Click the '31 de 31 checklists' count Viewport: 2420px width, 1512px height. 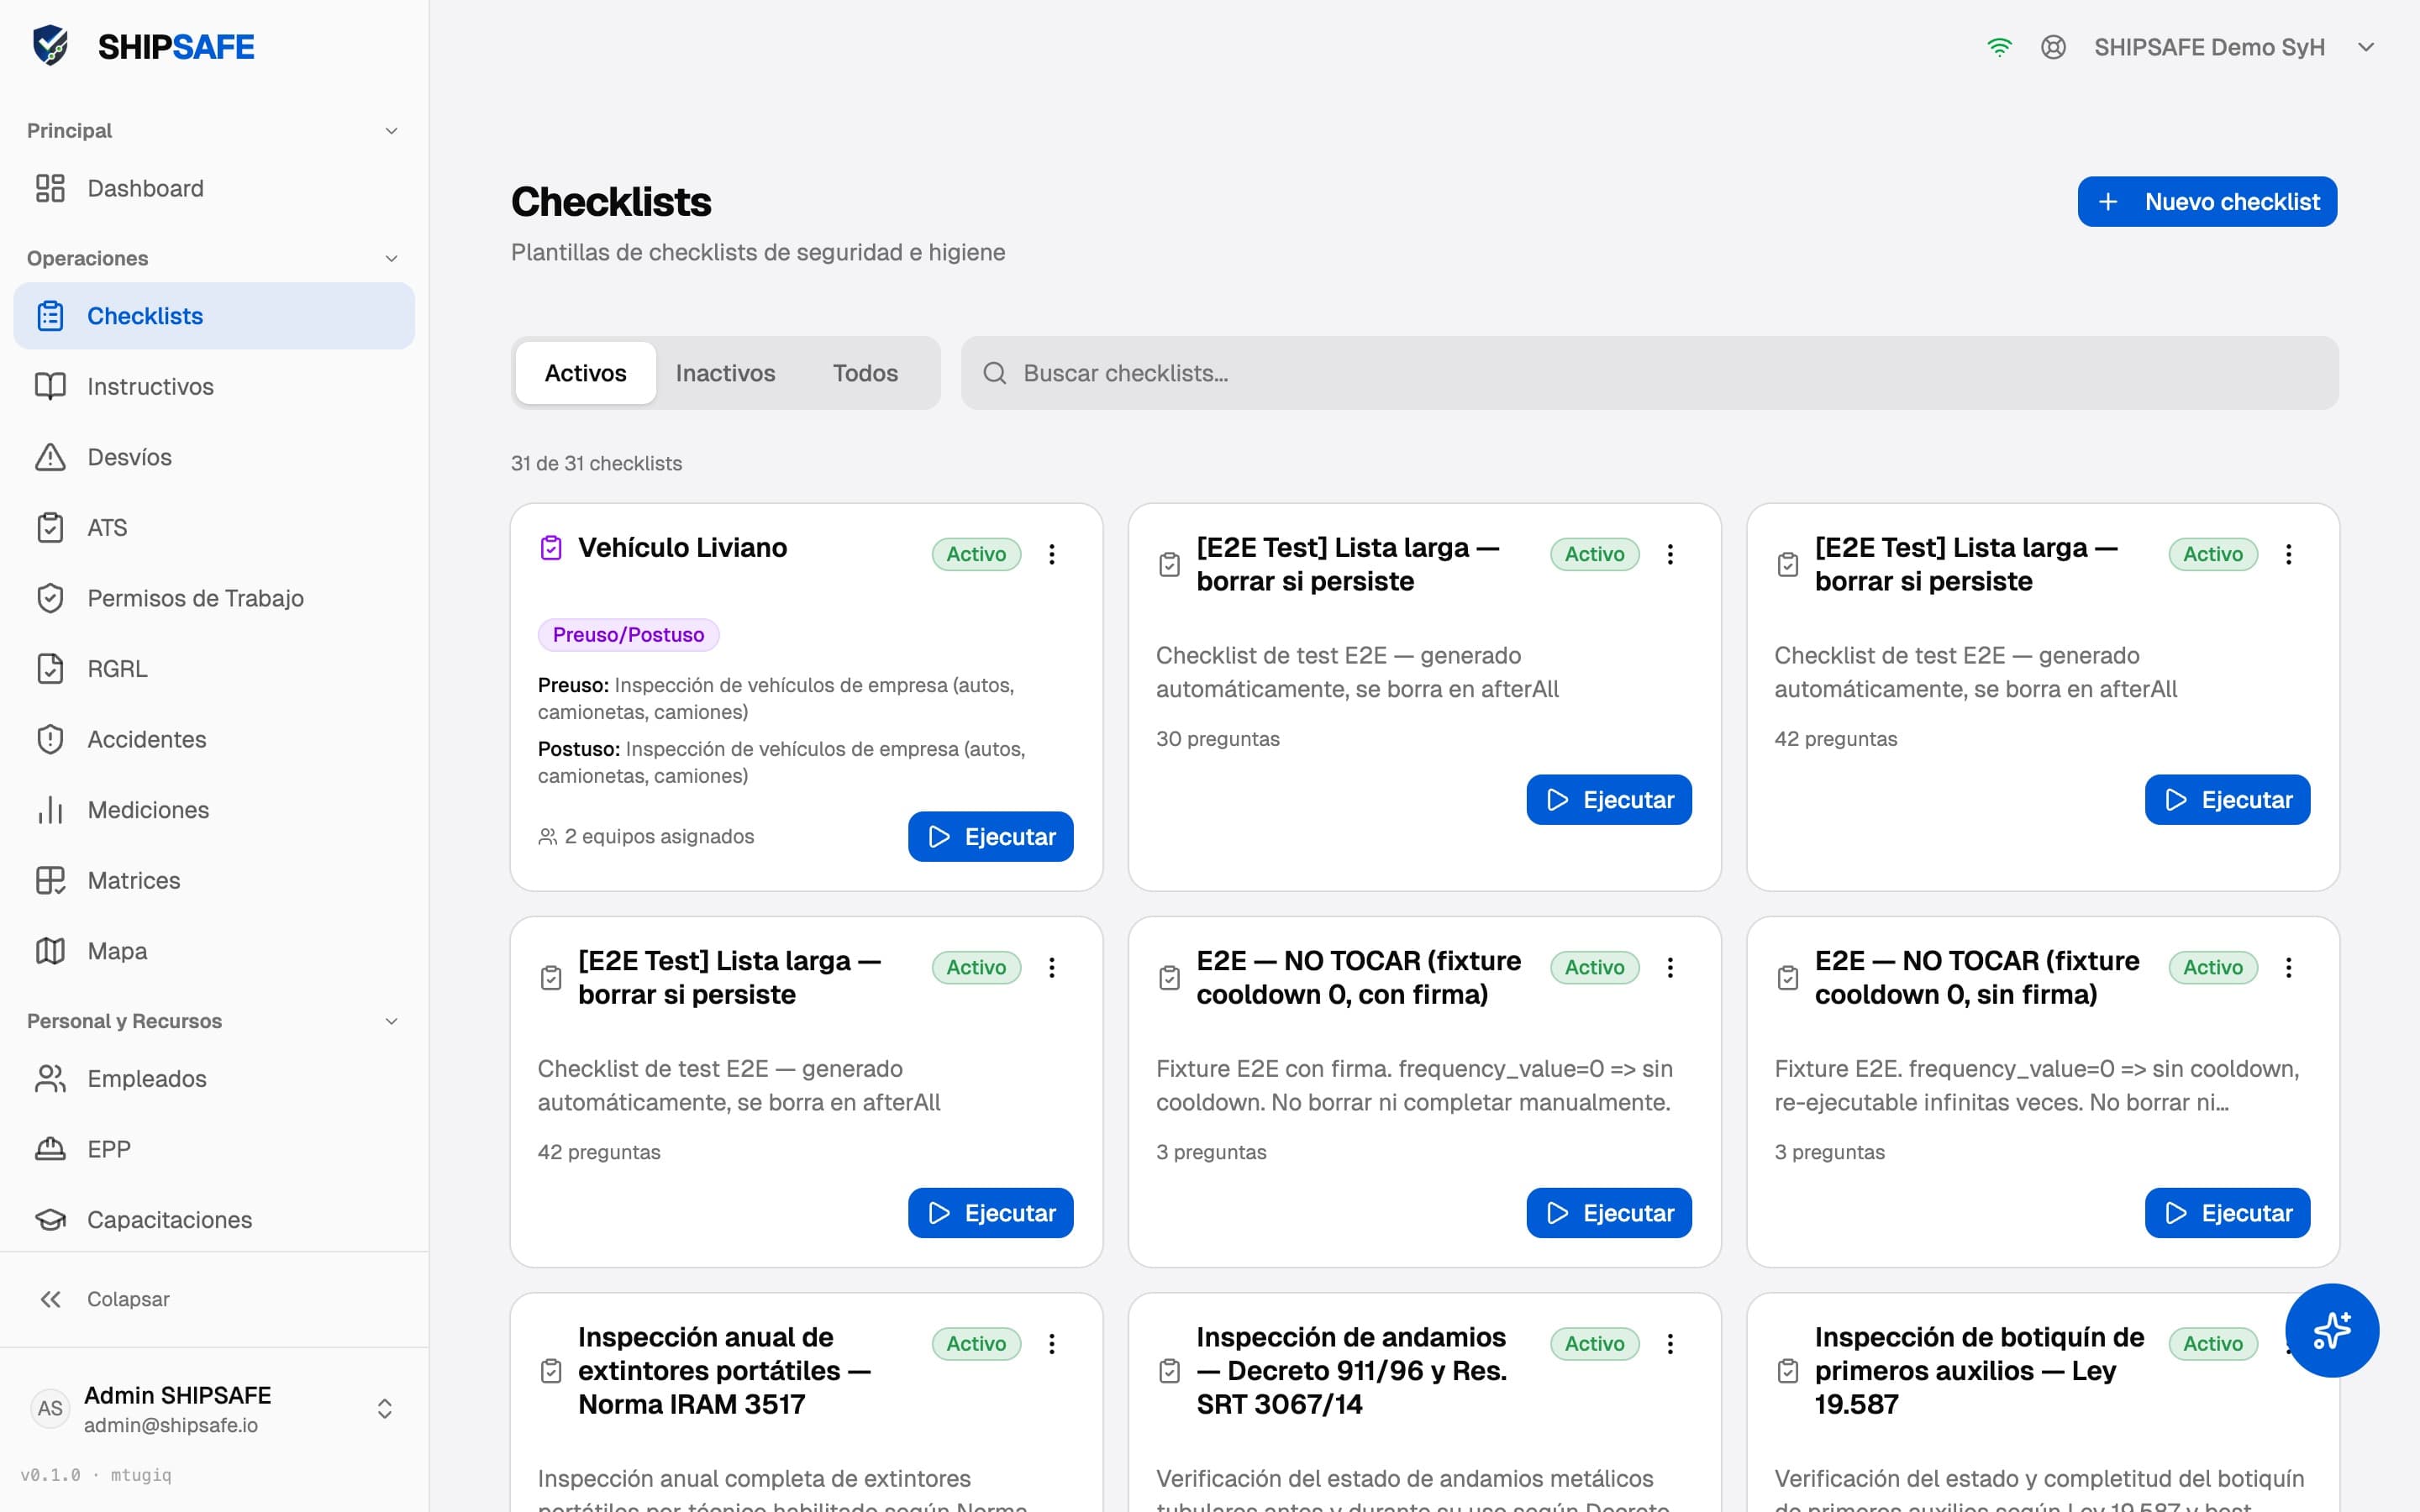596,463
